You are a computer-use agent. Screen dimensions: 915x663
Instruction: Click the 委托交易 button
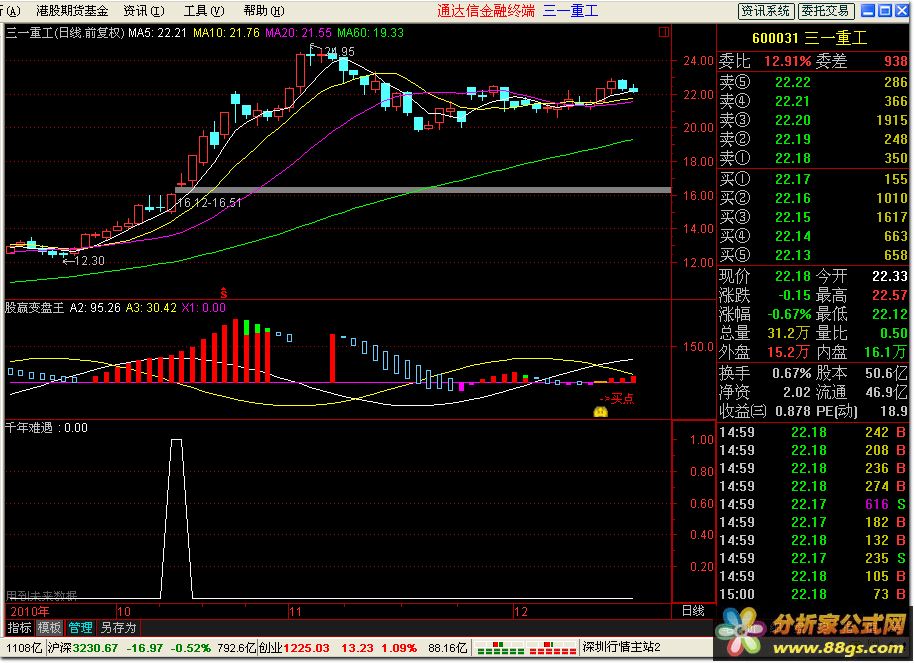825,11
